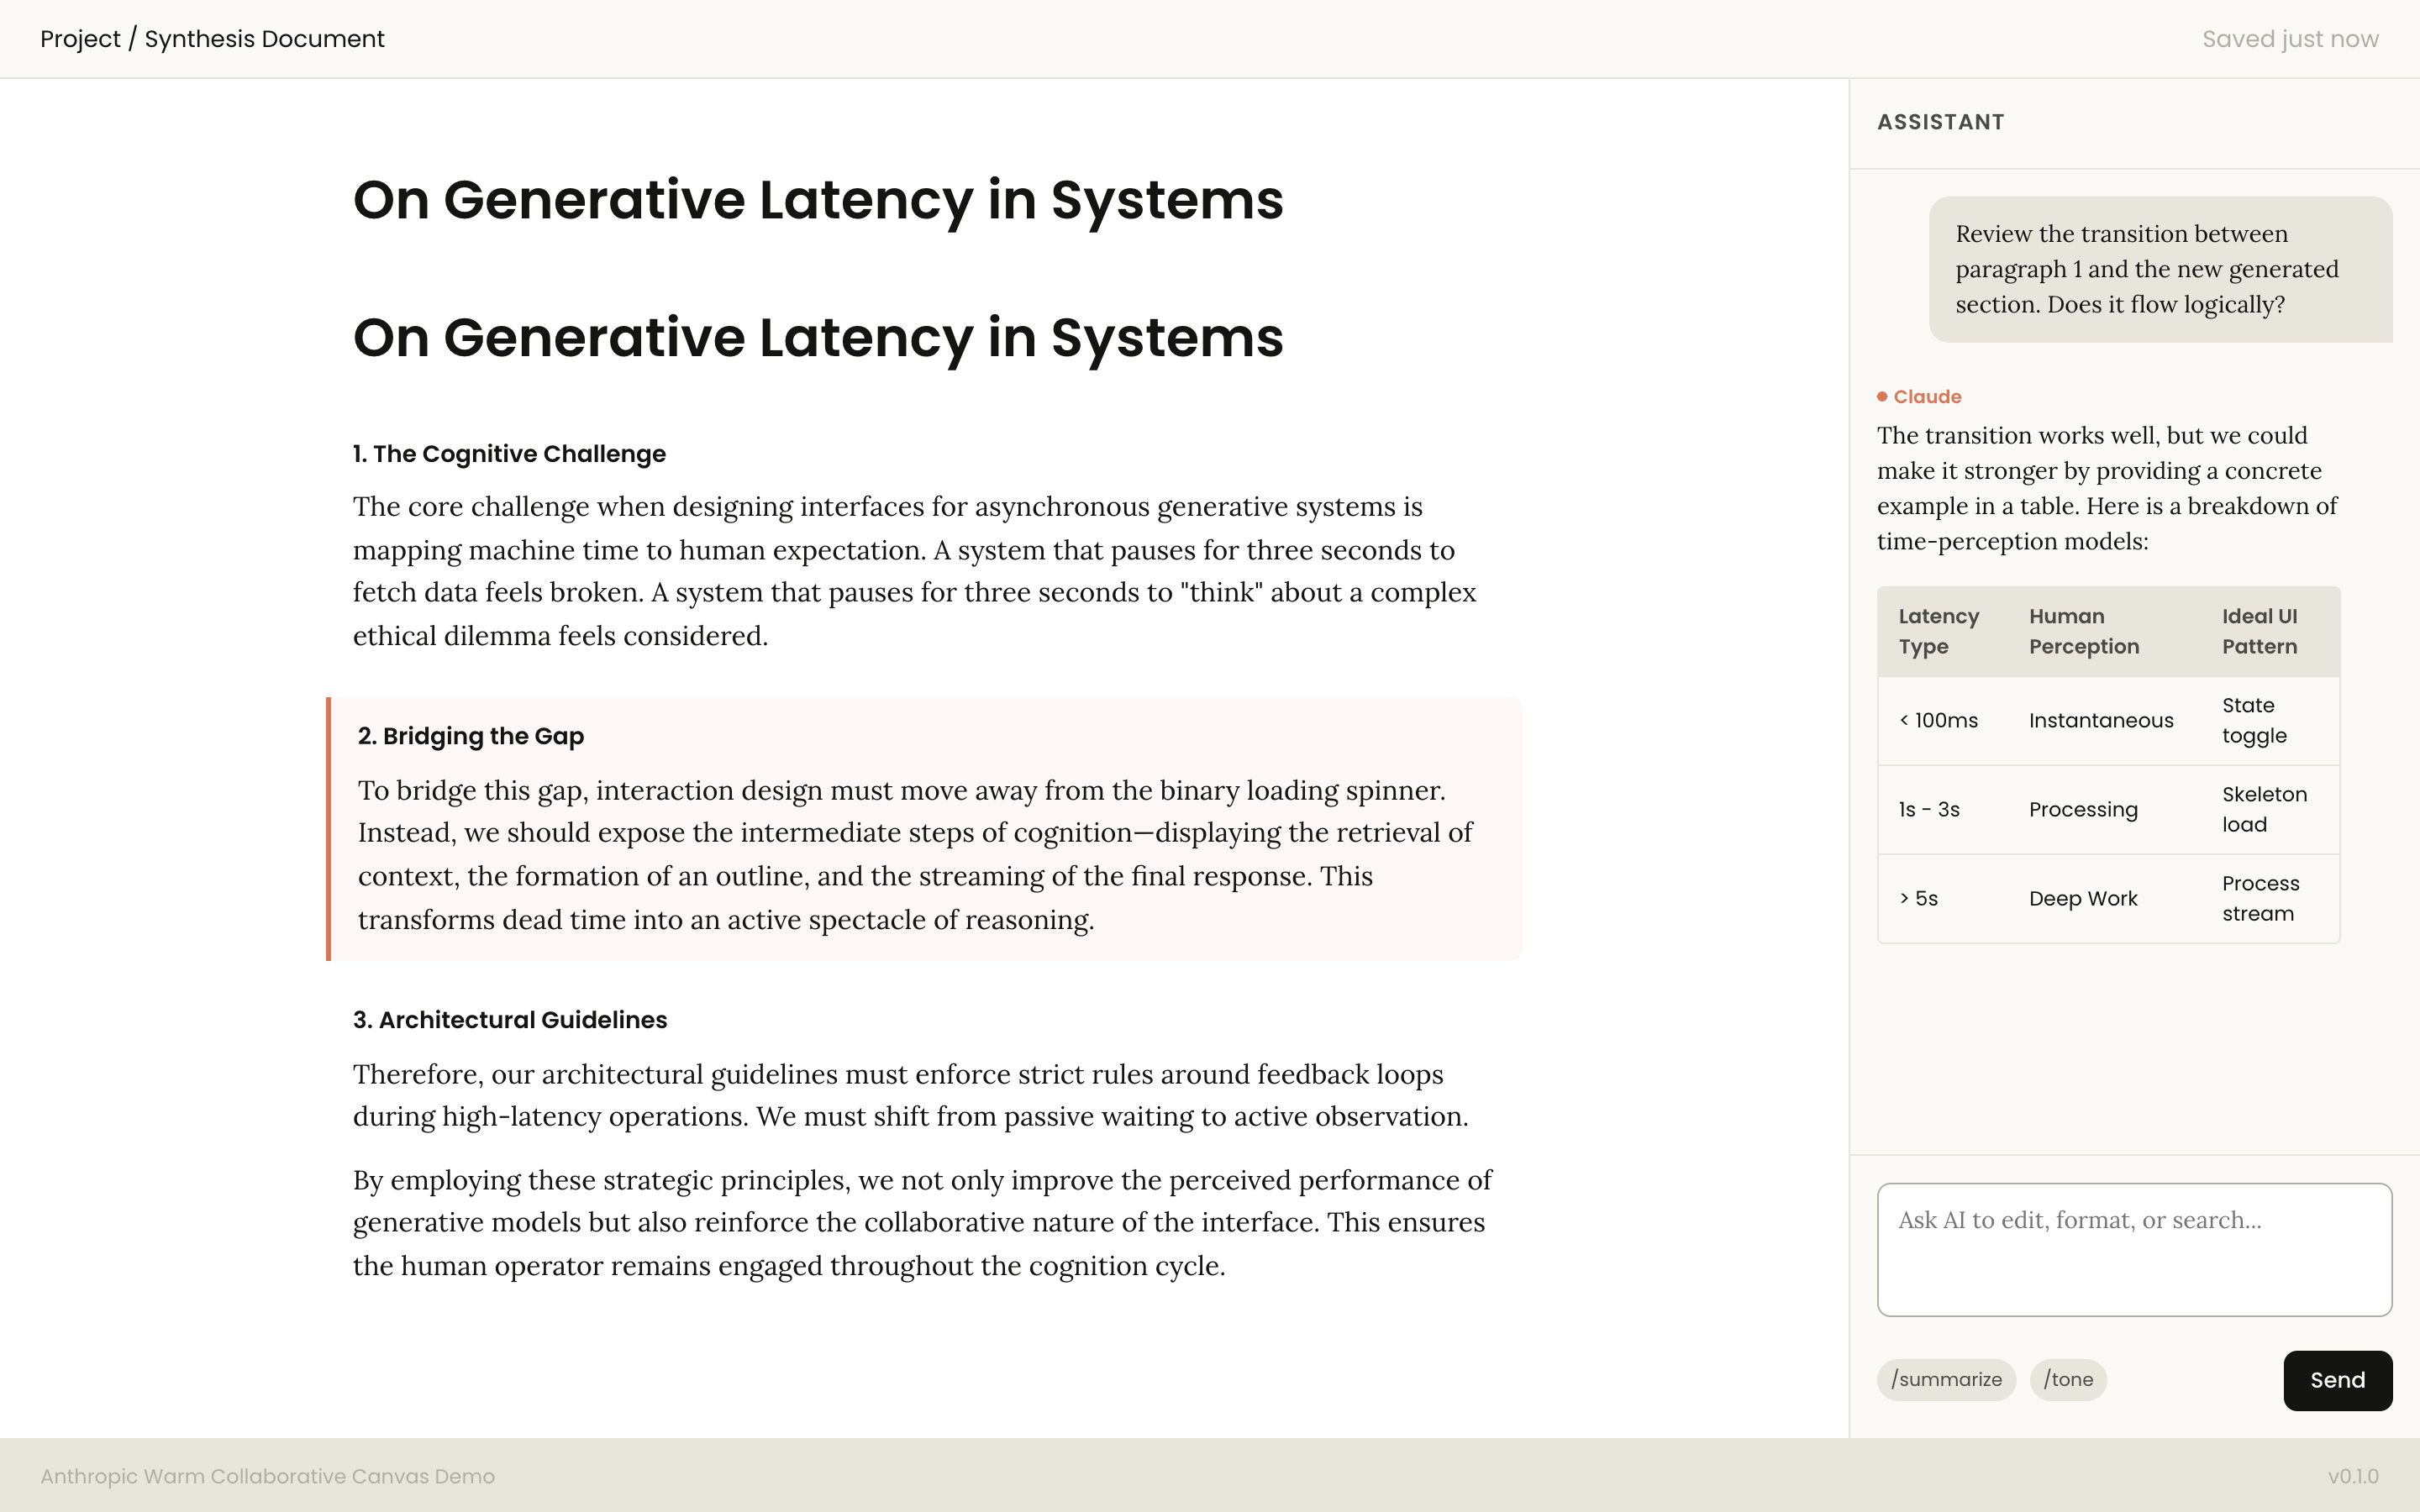Select the Deep Work table row

pyautogui.click(x=2083, y=898)
